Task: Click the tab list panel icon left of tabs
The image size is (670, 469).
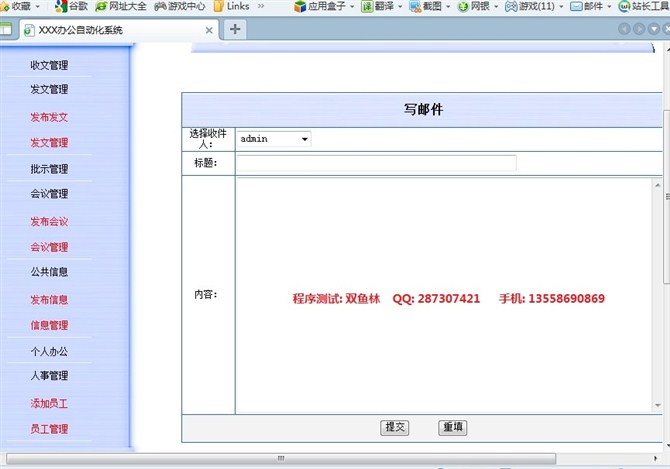Action: point(6,29)
